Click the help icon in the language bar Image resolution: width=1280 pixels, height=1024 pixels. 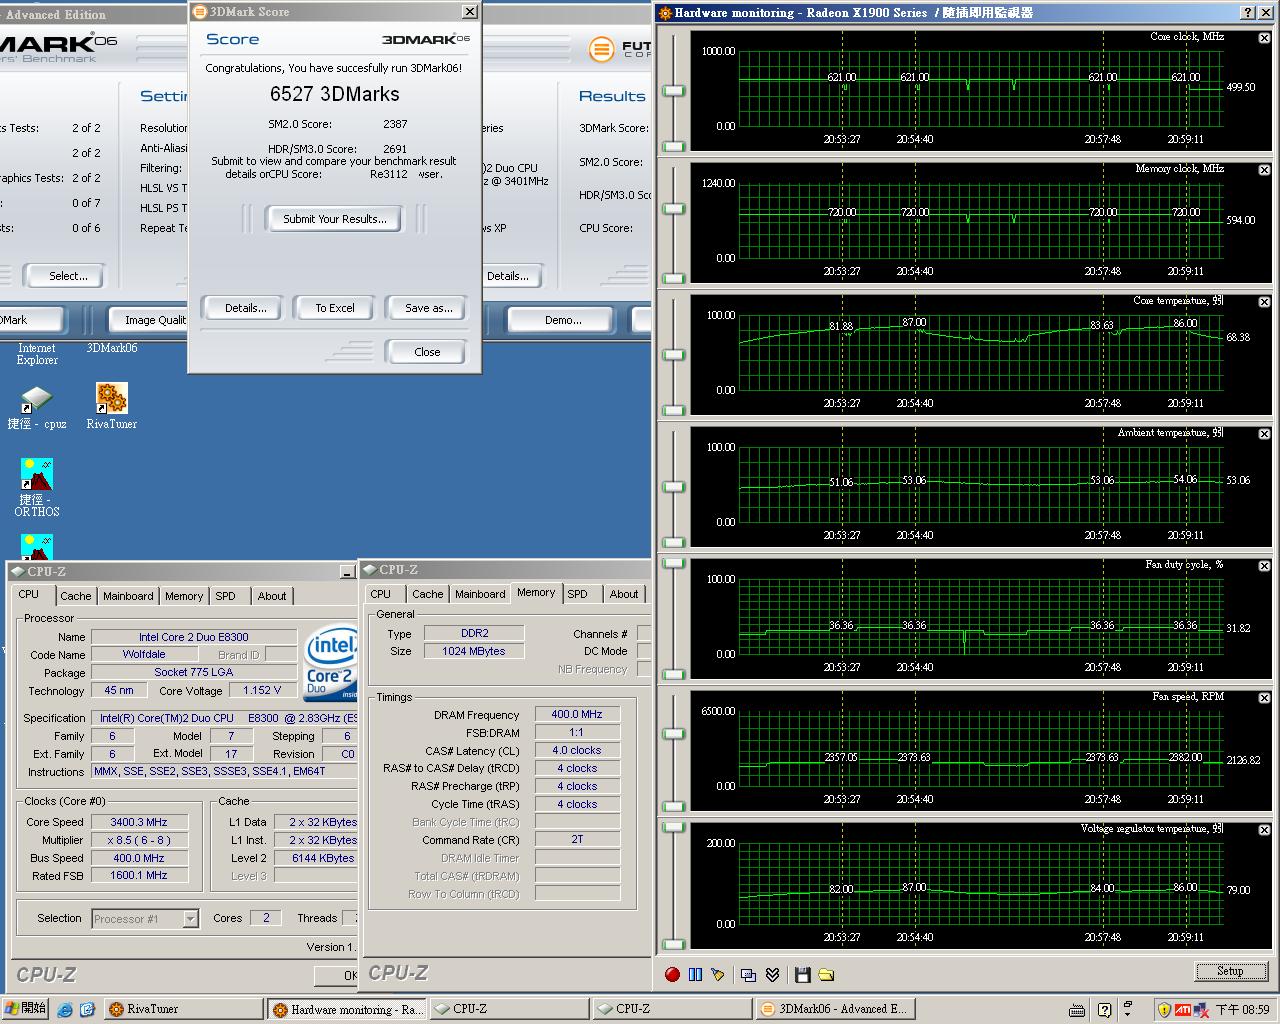1104,1010
